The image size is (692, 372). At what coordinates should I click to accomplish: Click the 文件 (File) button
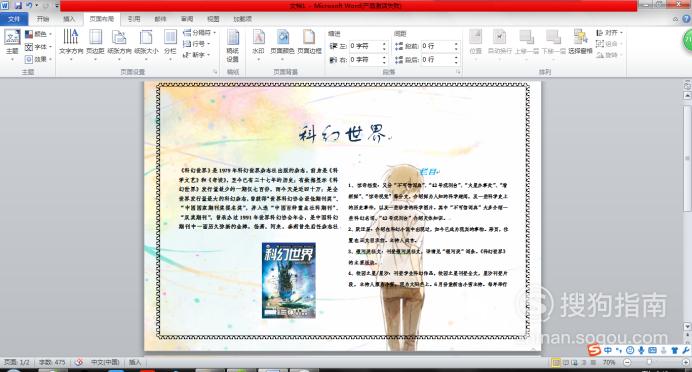tap(14, 19)
